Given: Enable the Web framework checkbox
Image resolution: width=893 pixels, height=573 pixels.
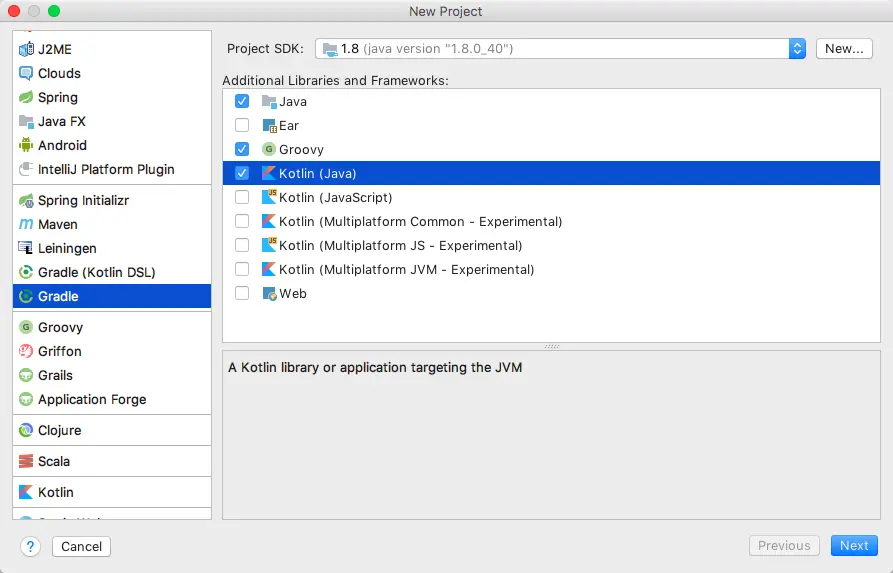Looking at the screenshot, I should (242, 293).
